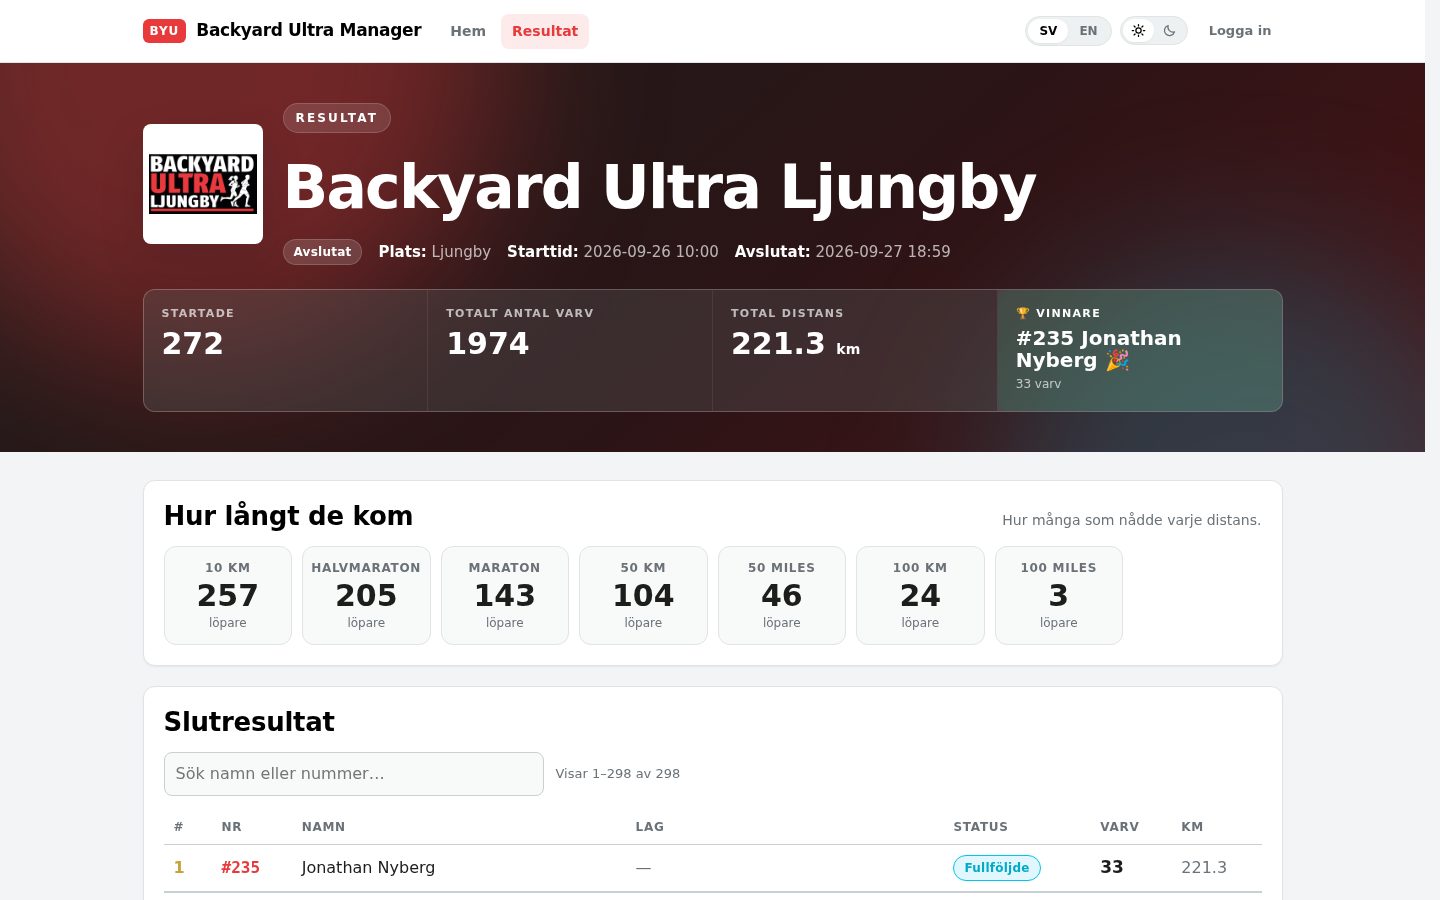Switch to light theme sun icon
The height and width of the screenshot is (900, 1440).
coord(1138,31)
